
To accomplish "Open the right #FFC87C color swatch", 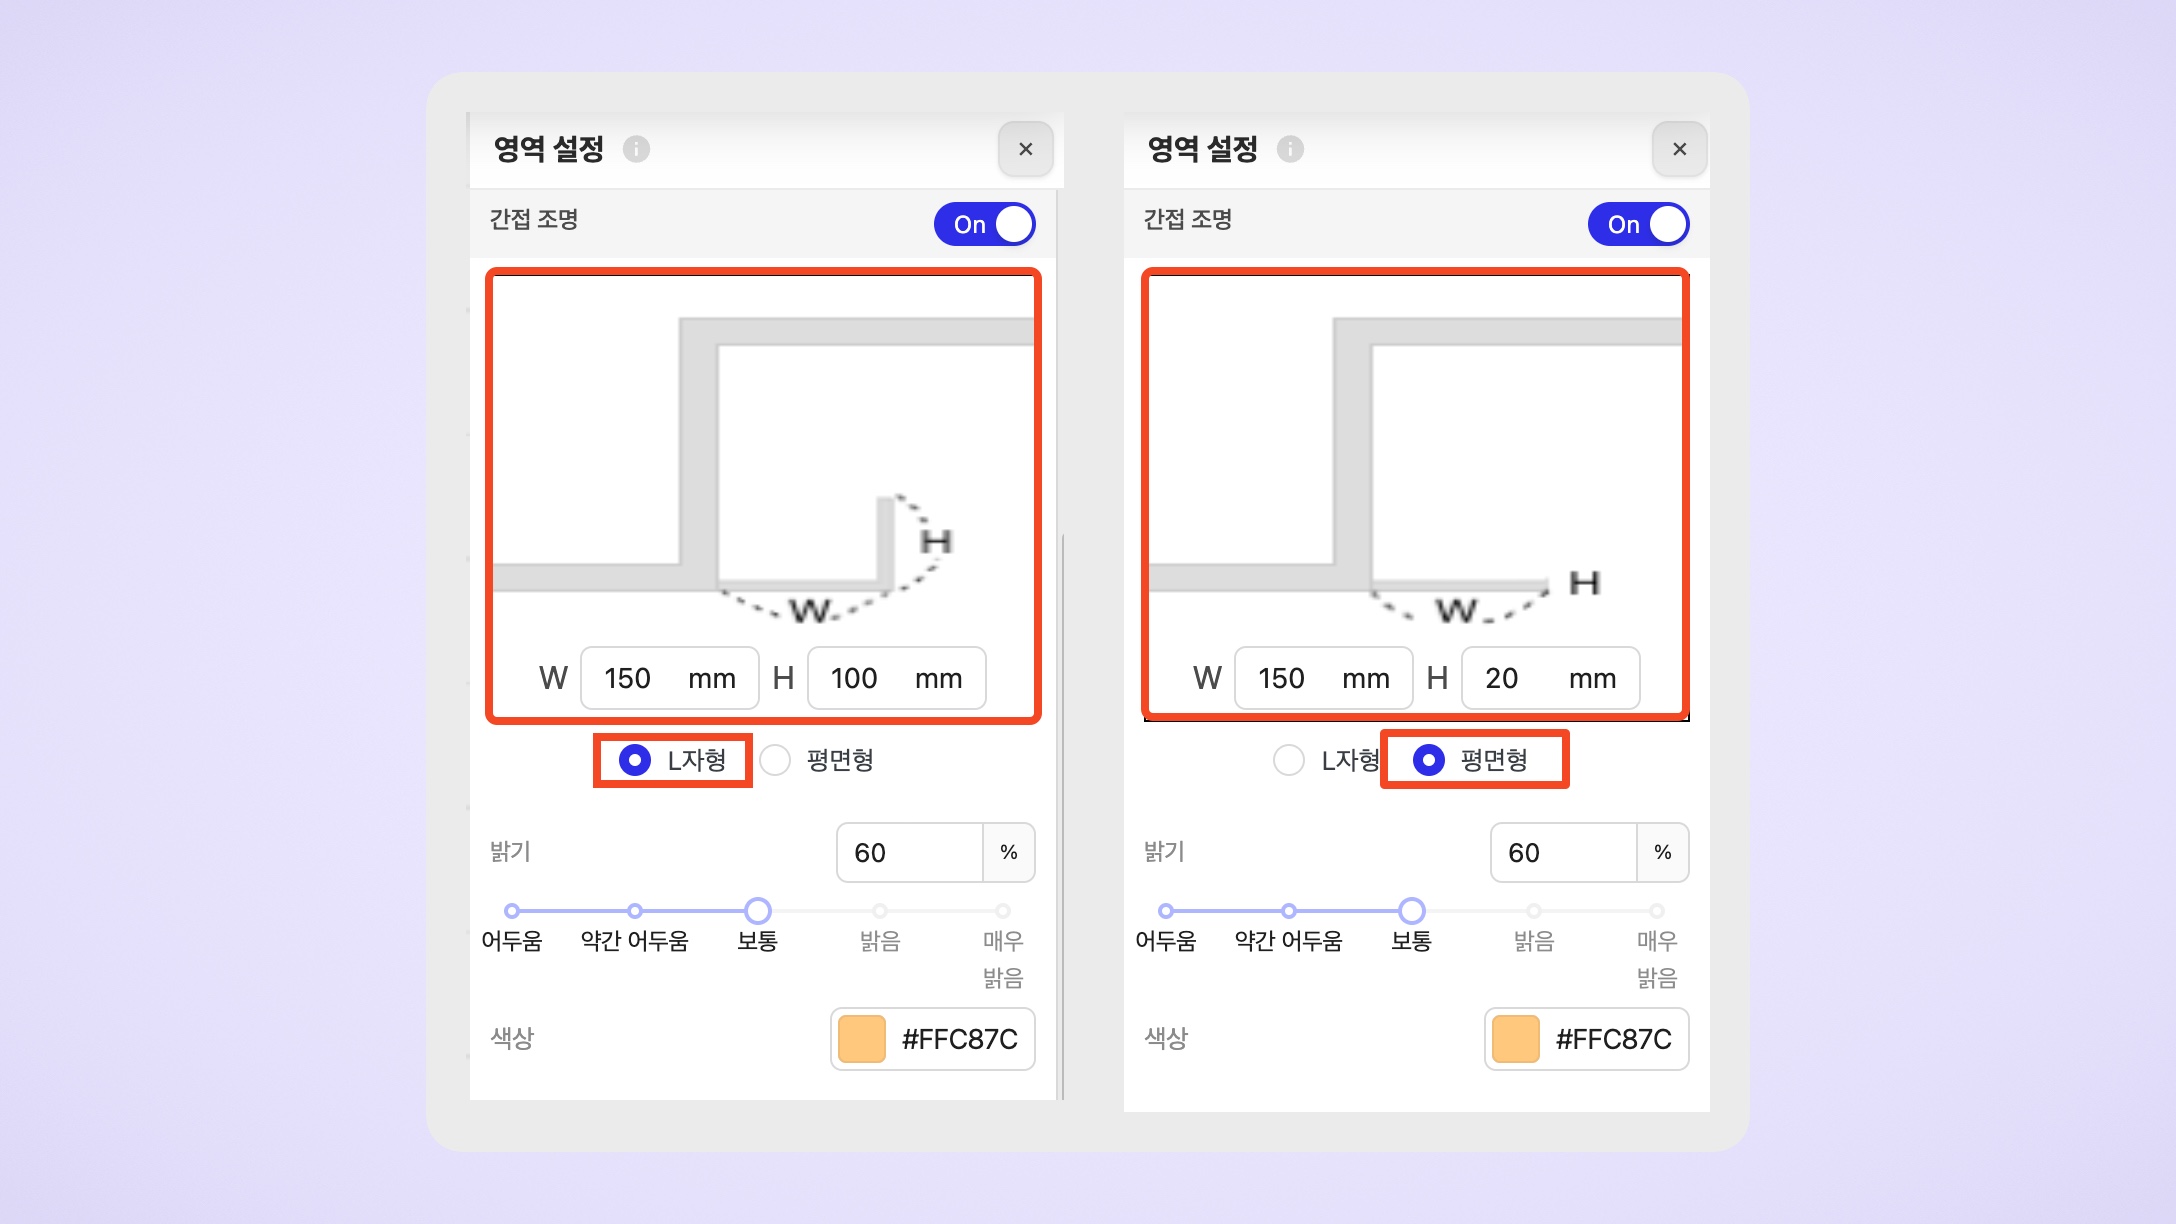I will (x=1516, y=1039).
